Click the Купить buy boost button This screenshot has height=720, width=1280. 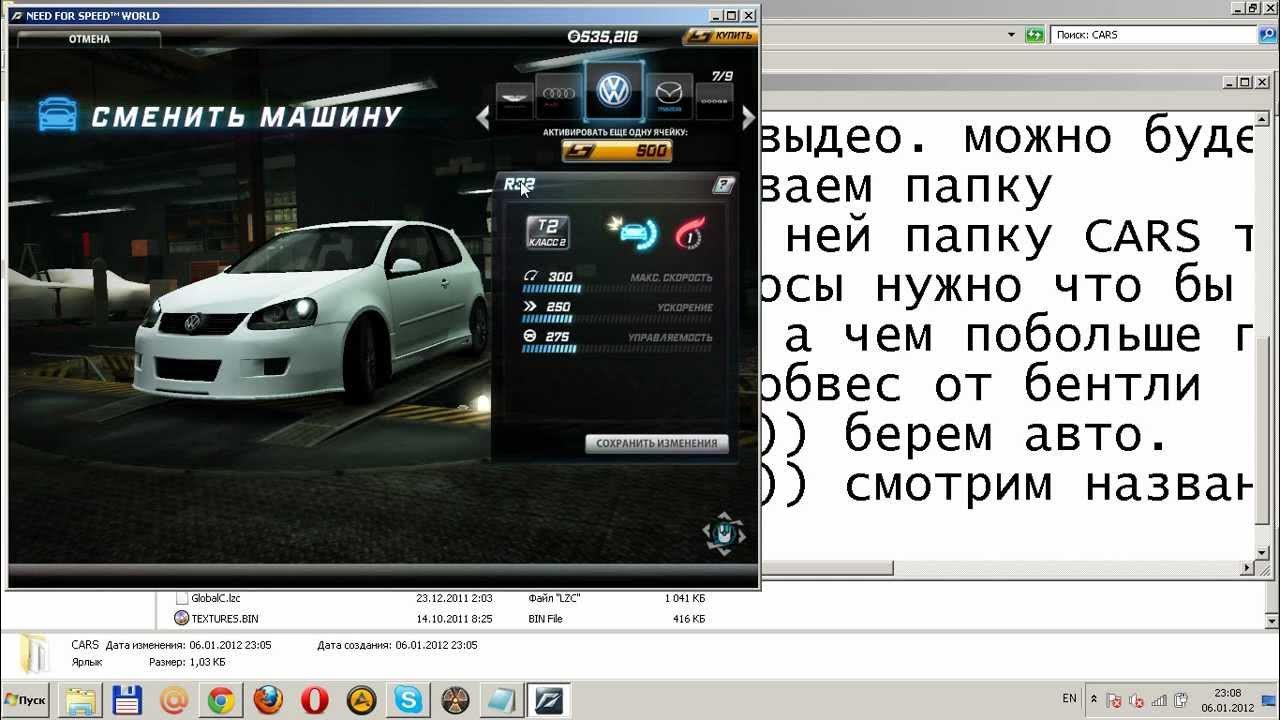point(719,36)
